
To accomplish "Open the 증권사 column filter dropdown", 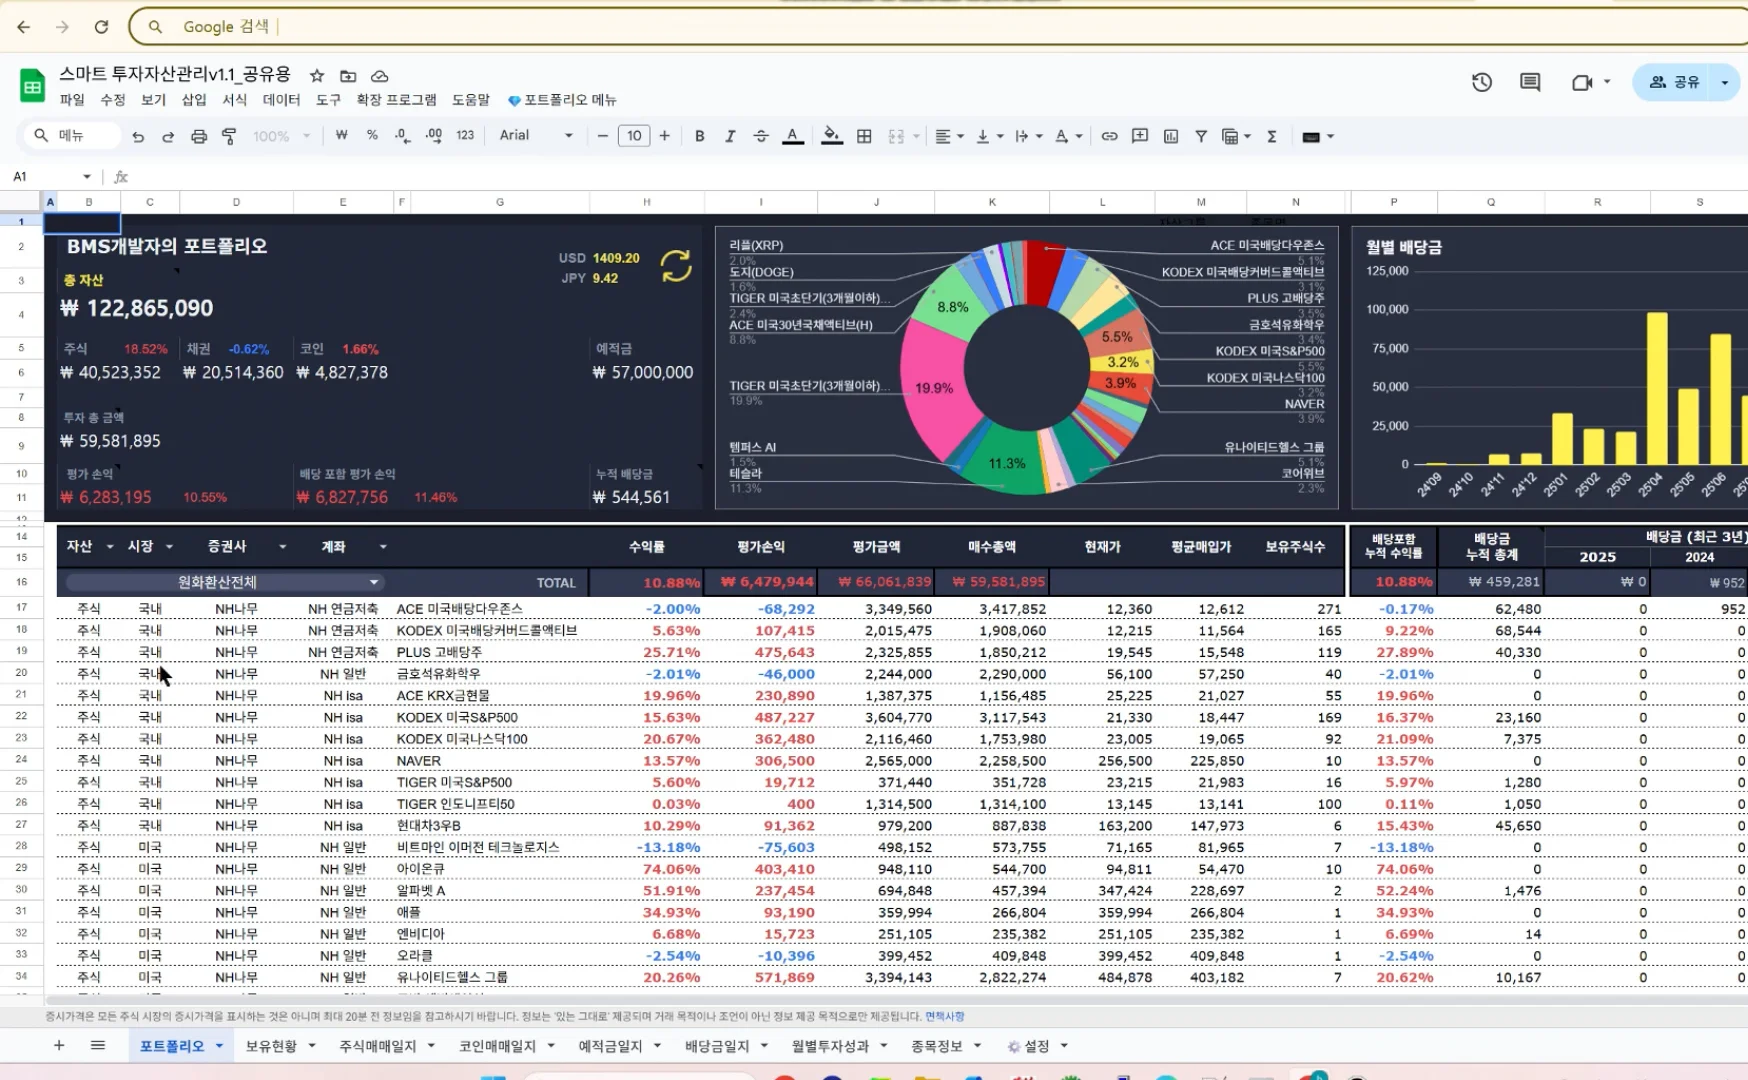I will (x=283, y=547).
